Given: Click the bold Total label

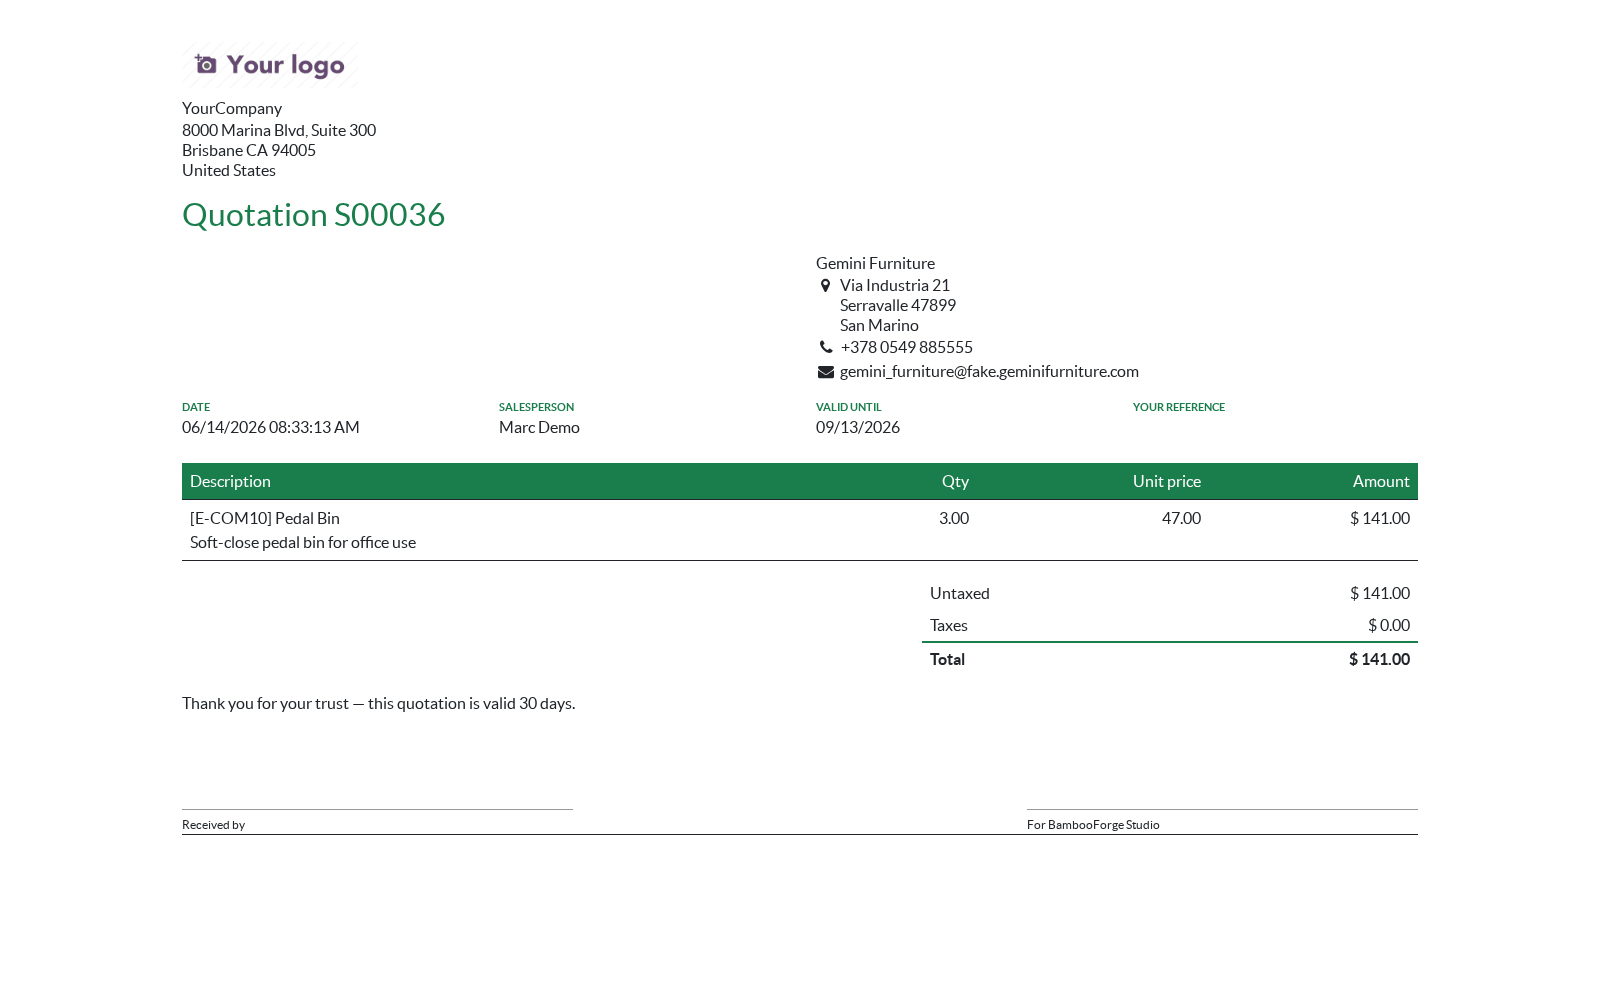Looking at the screenshot, I should pyautogui.click(x=947, y=659).
